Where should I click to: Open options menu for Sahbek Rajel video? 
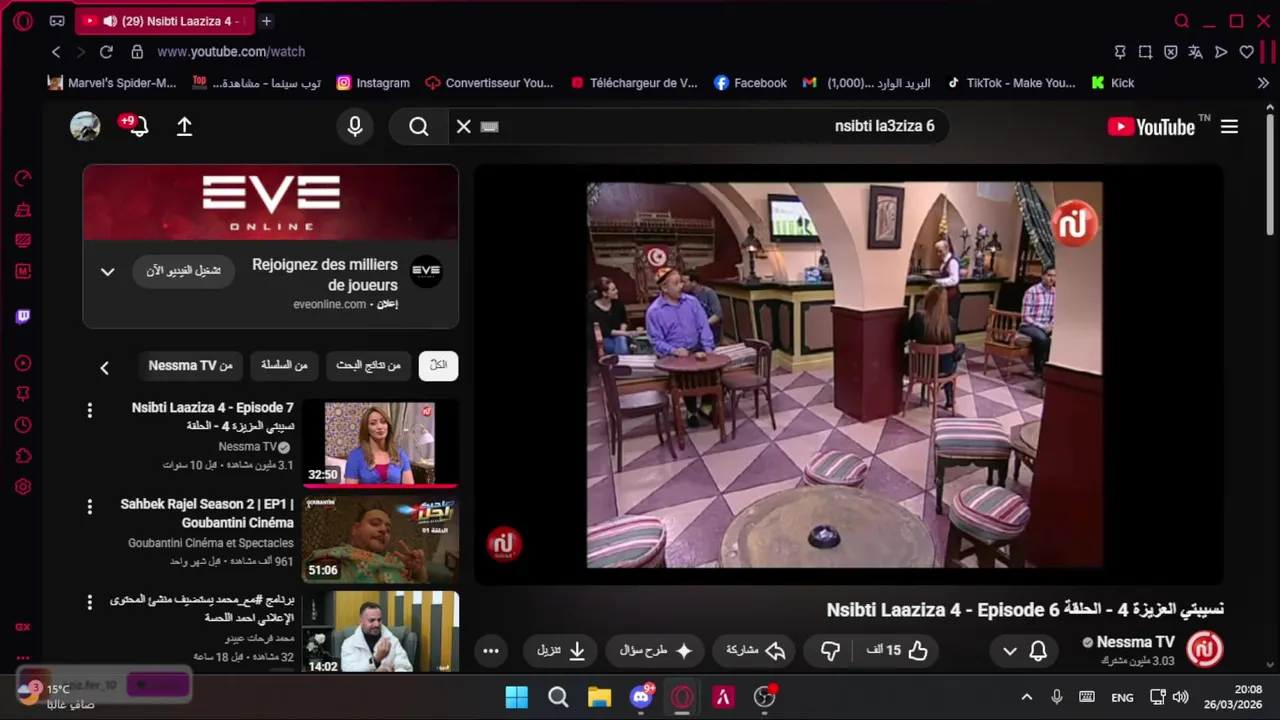point(89,506)
